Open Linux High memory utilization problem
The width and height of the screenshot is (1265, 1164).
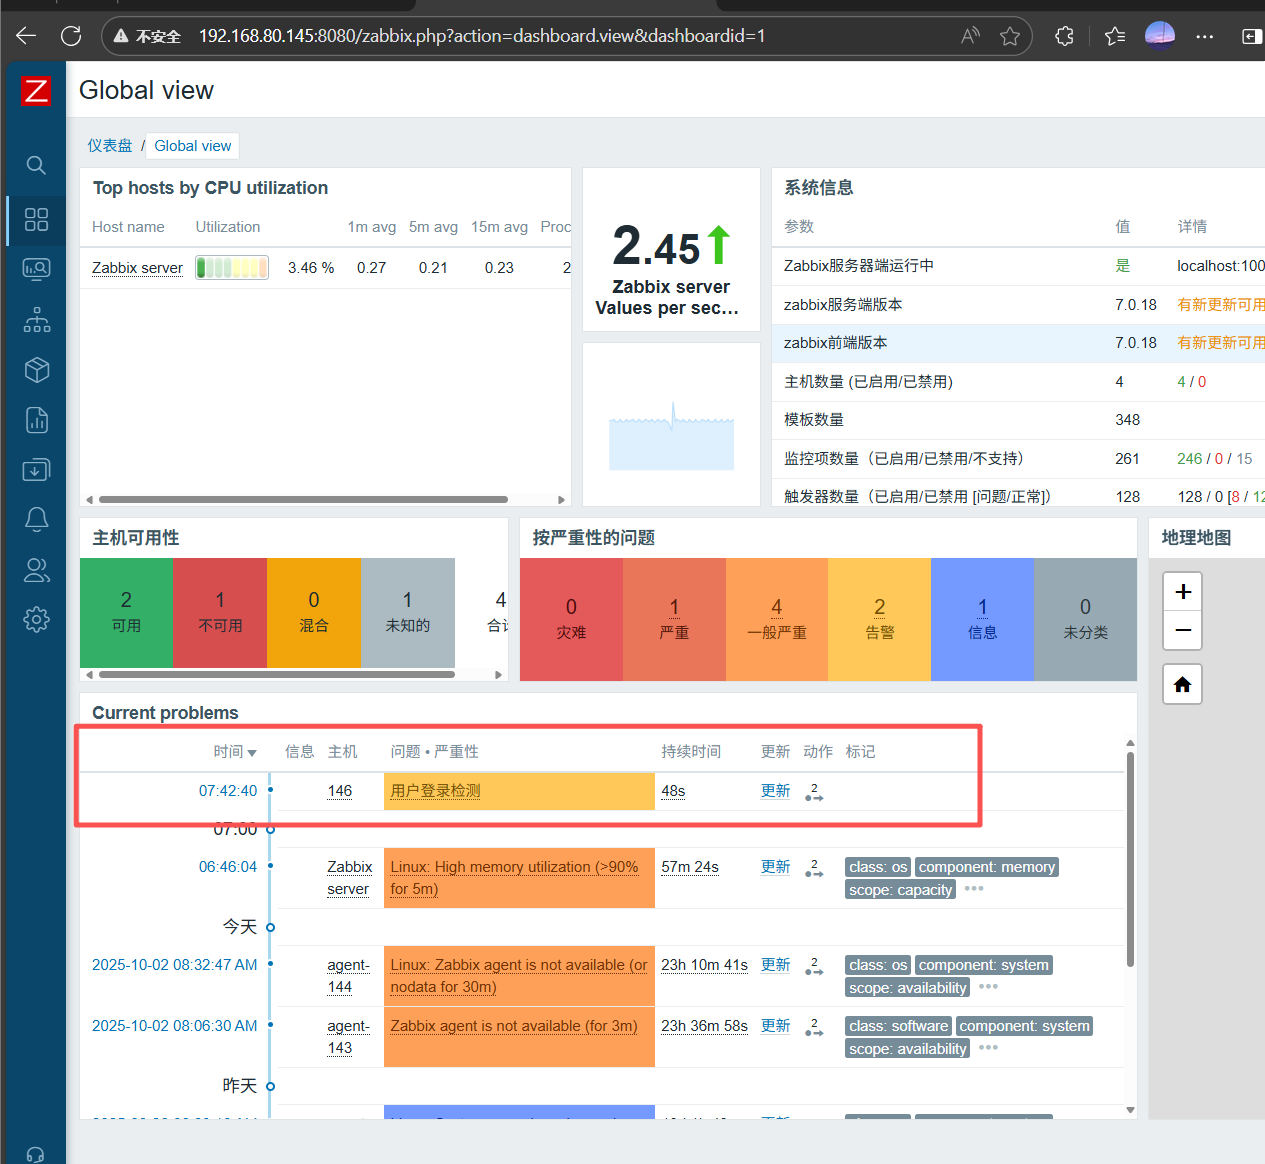coord(514,878)
